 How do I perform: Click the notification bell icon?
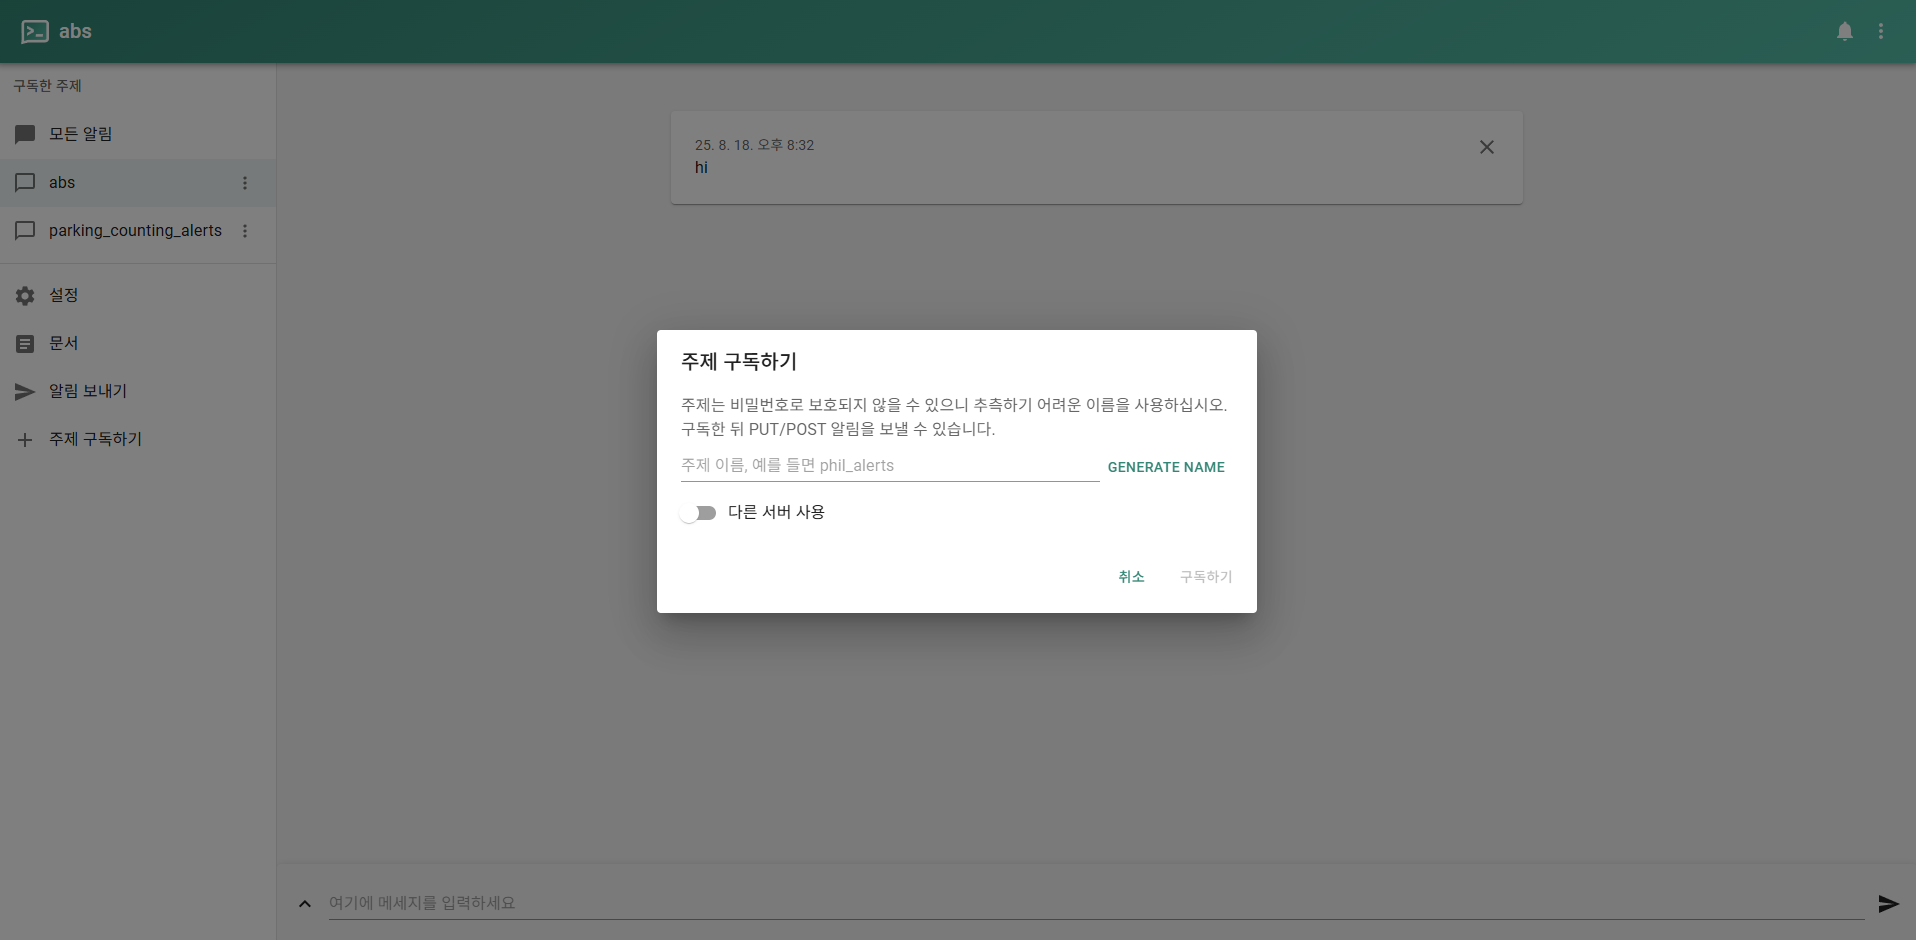[x=1845, y=32]
